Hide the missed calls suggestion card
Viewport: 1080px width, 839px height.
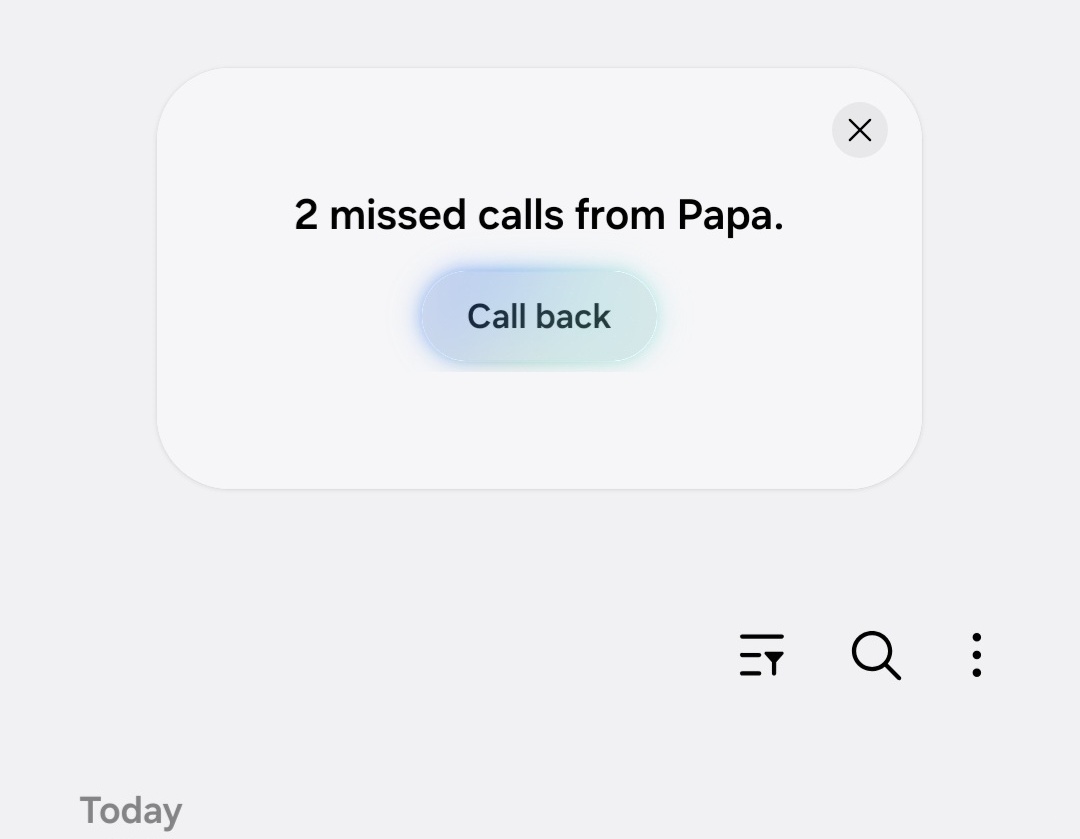(x=859, y=130)
